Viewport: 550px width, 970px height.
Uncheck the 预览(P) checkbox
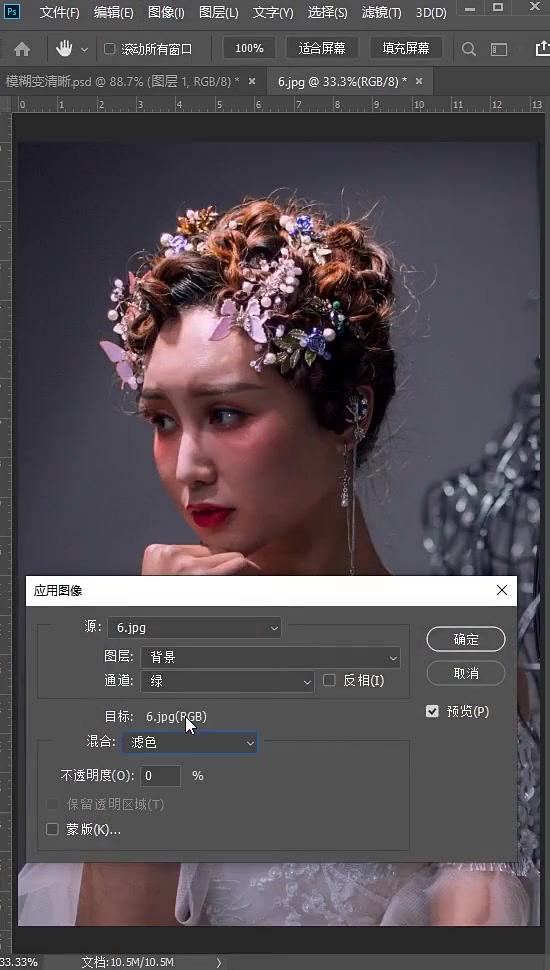pyautogui.click(x=432, y=711)
